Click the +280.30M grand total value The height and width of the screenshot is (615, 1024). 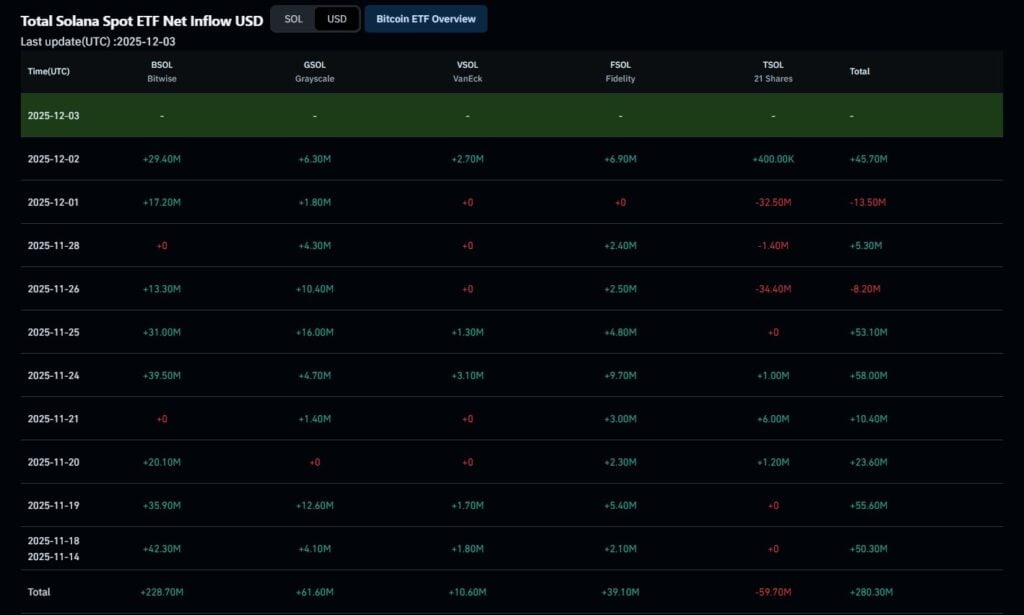868,592
